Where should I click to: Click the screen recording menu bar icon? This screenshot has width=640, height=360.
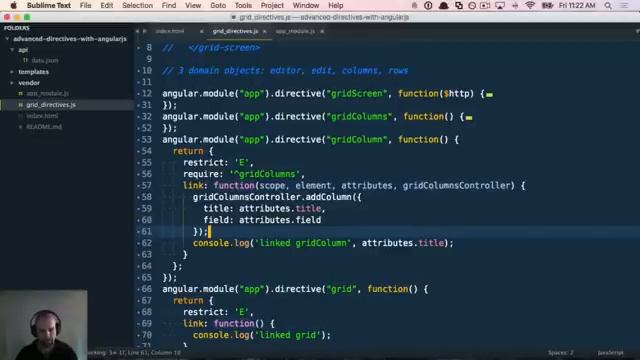485,5
